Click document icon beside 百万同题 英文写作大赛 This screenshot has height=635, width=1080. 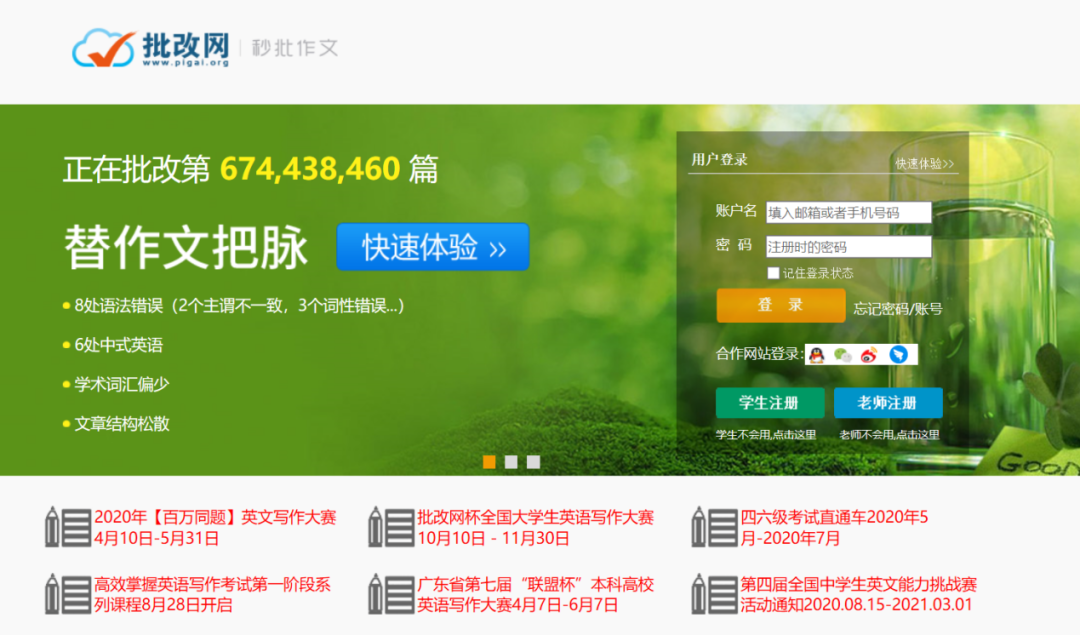pyautogui.click(x=68, y=527)
